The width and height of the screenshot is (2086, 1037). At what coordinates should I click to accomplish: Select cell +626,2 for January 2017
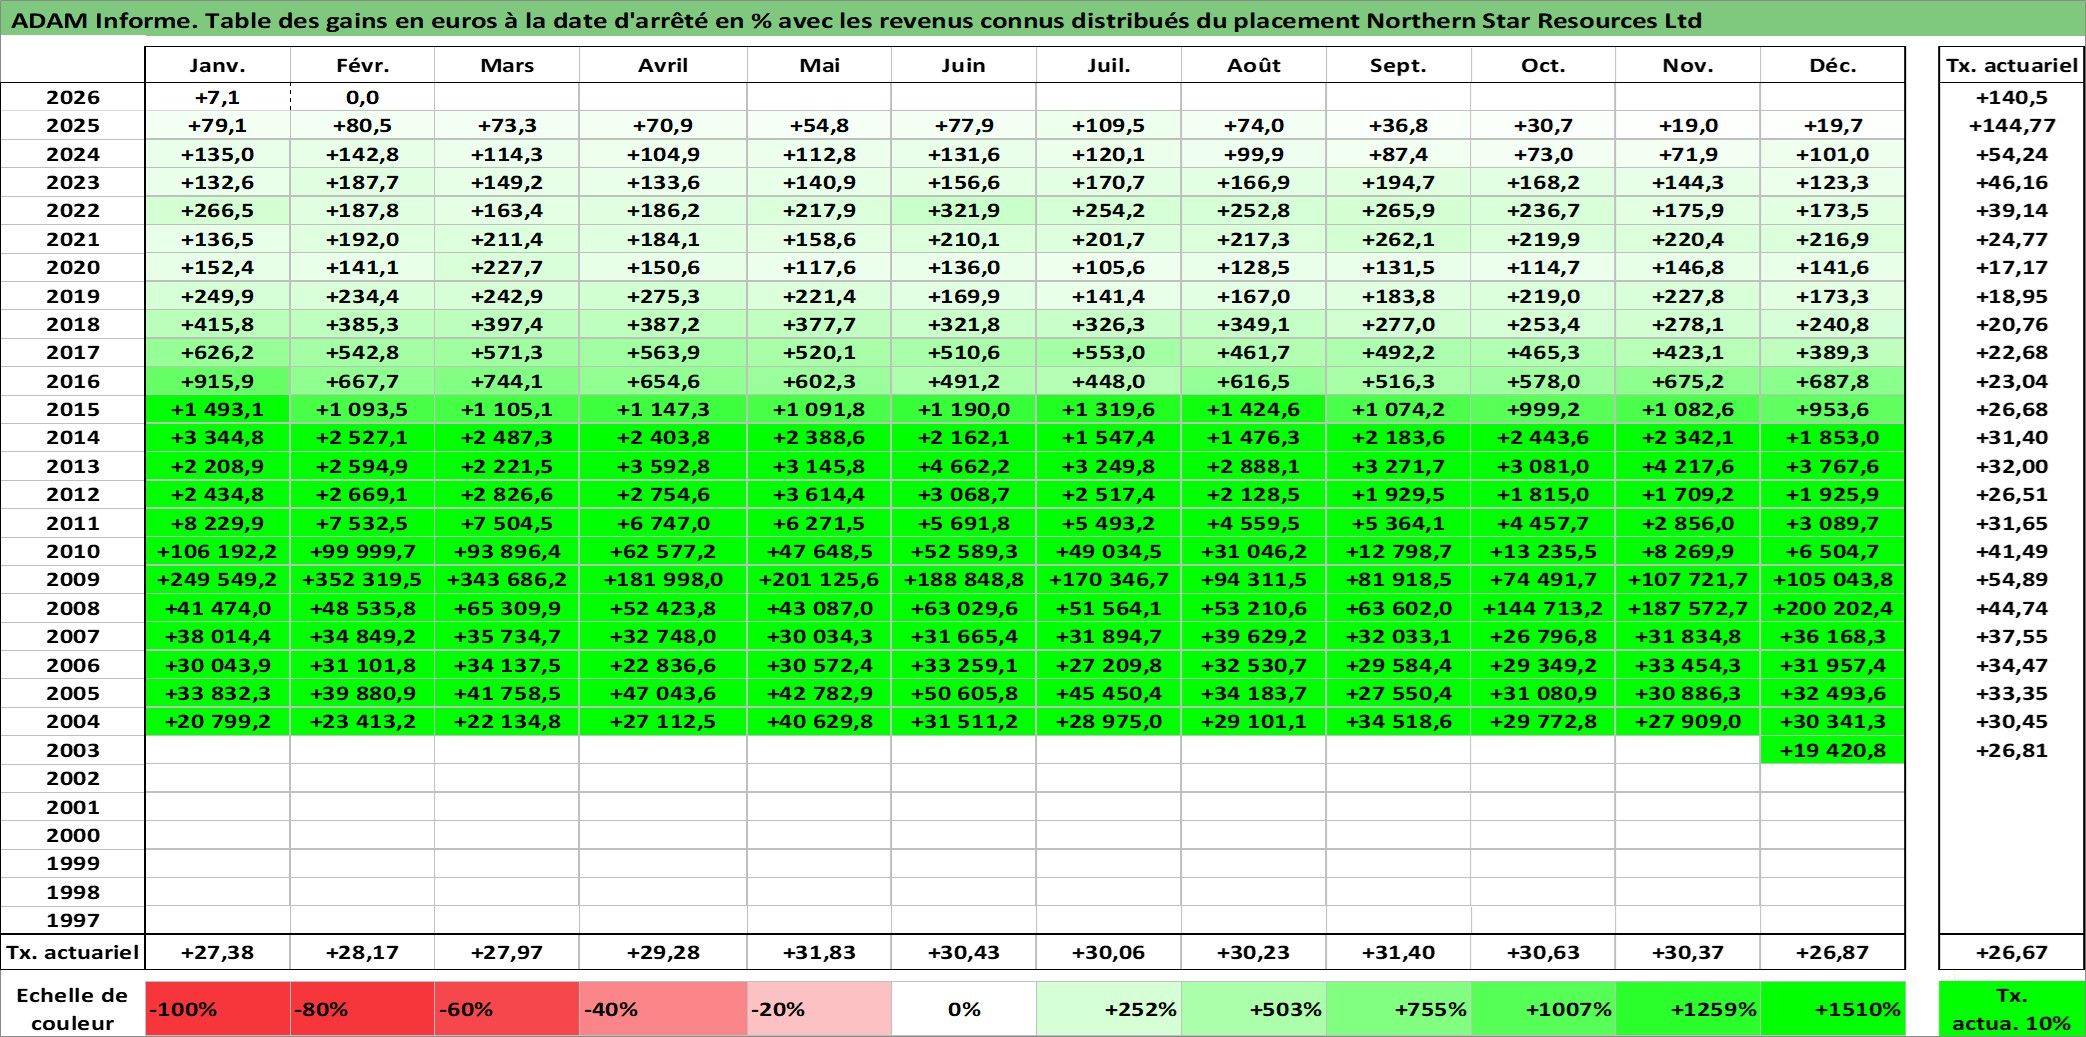pos(218,353)
